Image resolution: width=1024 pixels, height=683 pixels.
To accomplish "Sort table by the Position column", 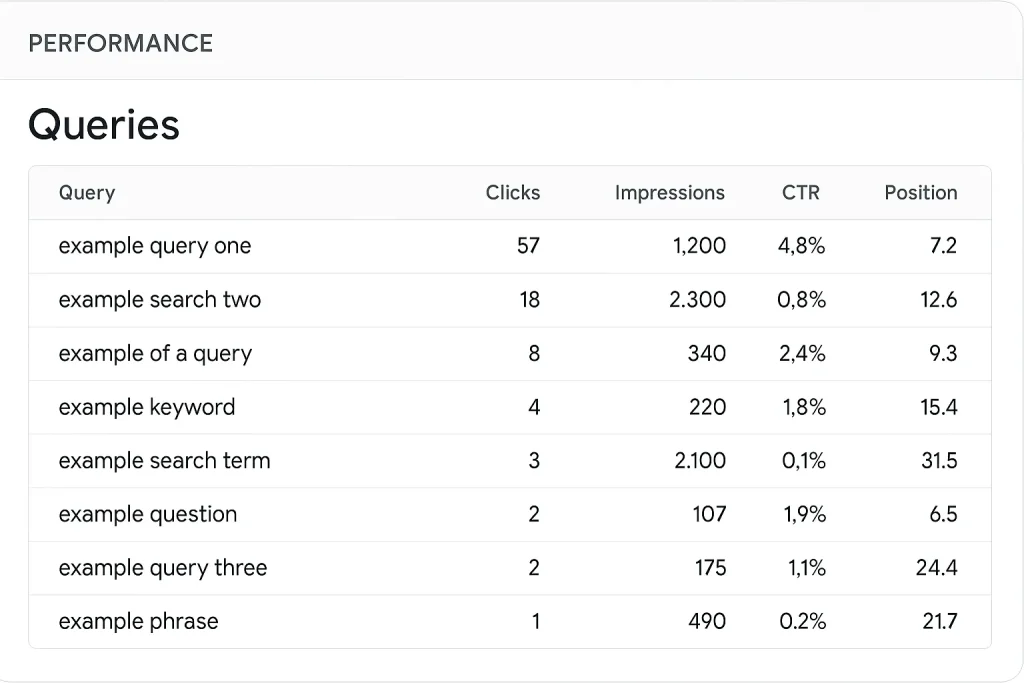I will point(920,193).
